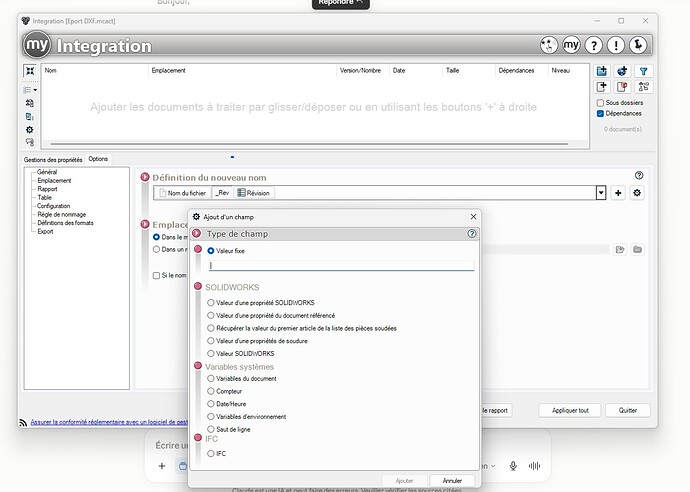Collapse the Définition du nouveau nom section
The image size is (690, 492).
(145, 177)
